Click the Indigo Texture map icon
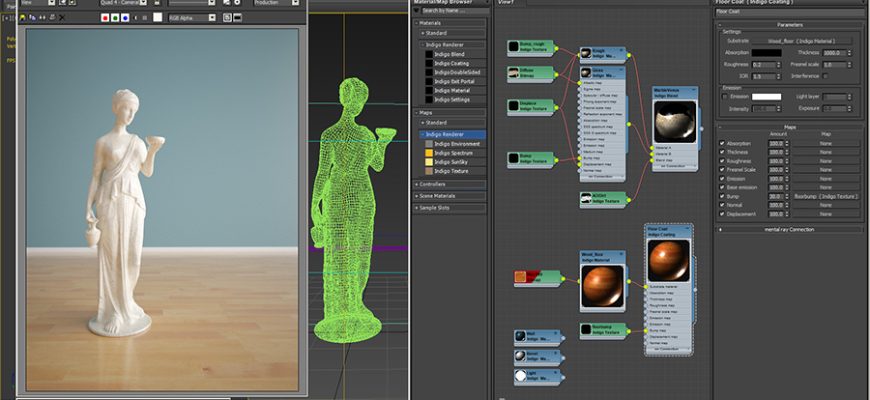The width and height of the screenshot is (870, 400). coord(429,171)
